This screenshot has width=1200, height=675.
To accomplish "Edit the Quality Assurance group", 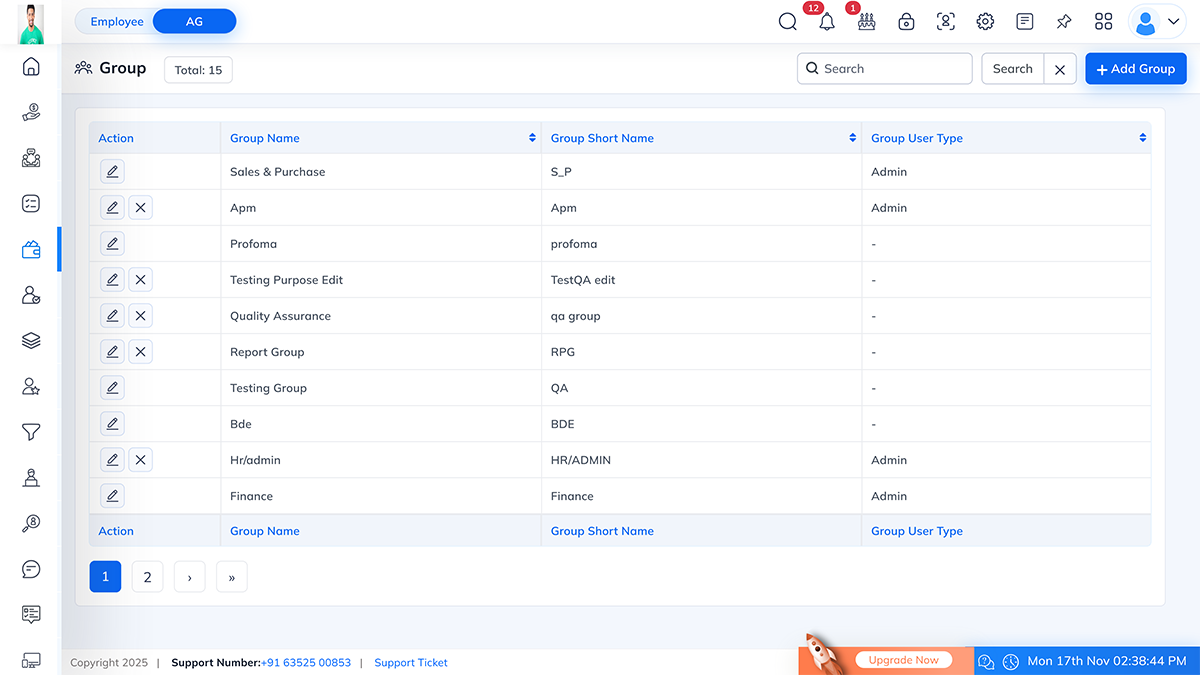I will (112, 316).
